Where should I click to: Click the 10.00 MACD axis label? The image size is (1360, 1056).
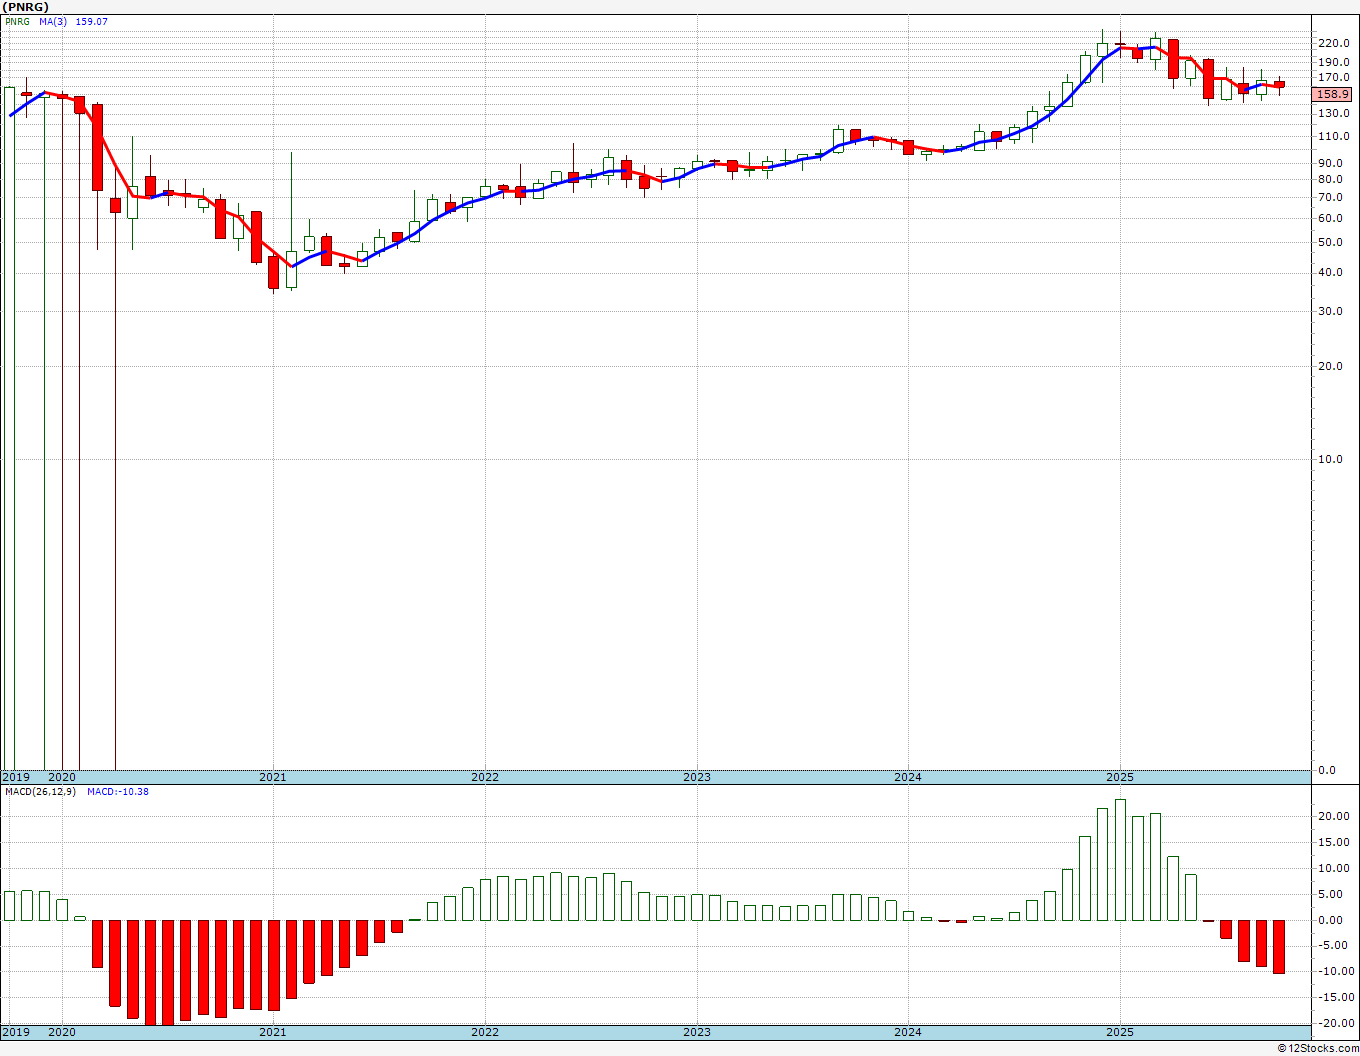pyautogui.click(x=1332, y=869)
